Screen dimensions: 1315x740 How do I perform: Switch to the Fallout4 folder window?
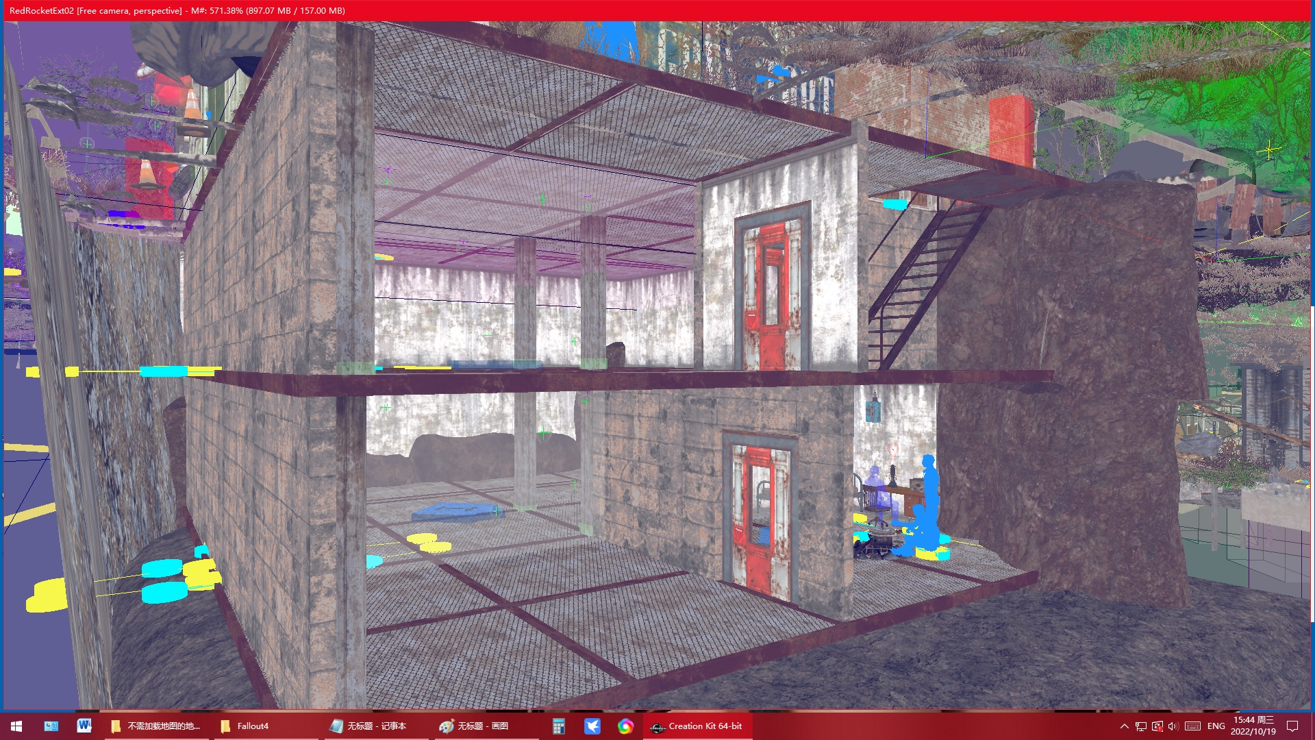(x=265, y=726)
